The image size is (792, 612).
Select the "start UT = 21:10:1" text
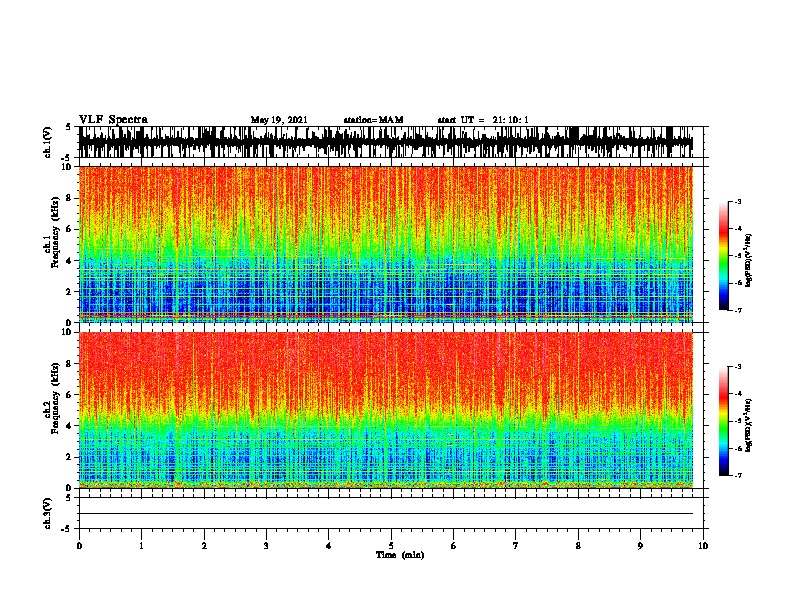click(x=483, y=120)
